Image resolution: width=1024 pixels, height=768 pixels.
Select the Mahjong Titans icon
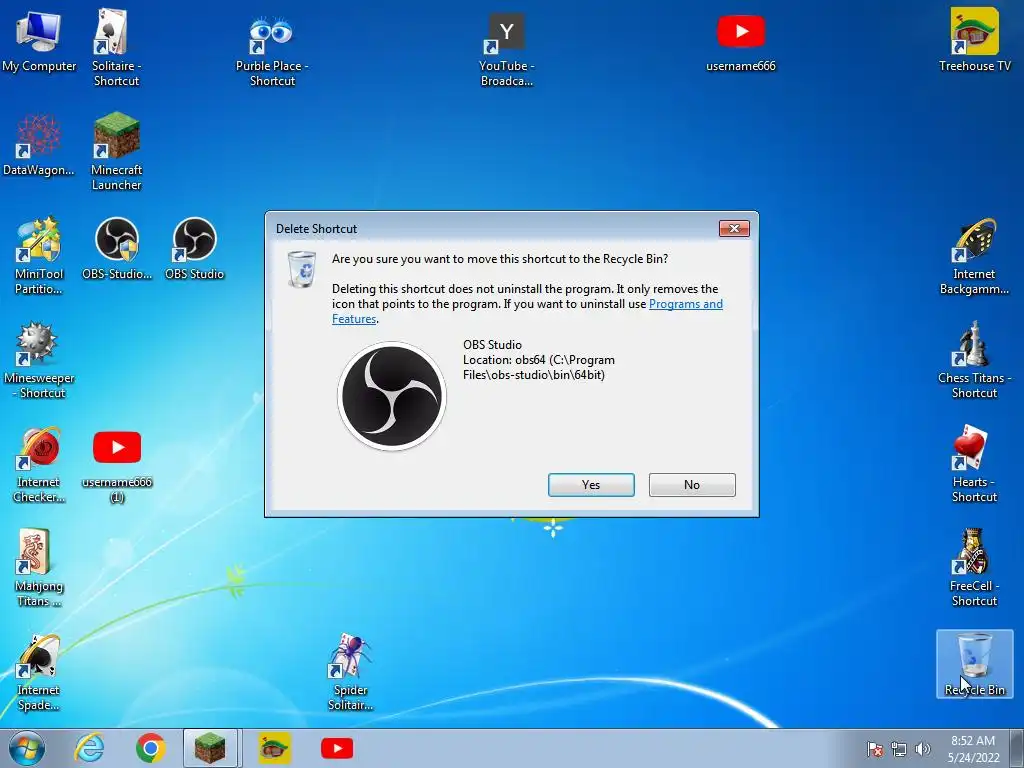[x=39, y=569]
